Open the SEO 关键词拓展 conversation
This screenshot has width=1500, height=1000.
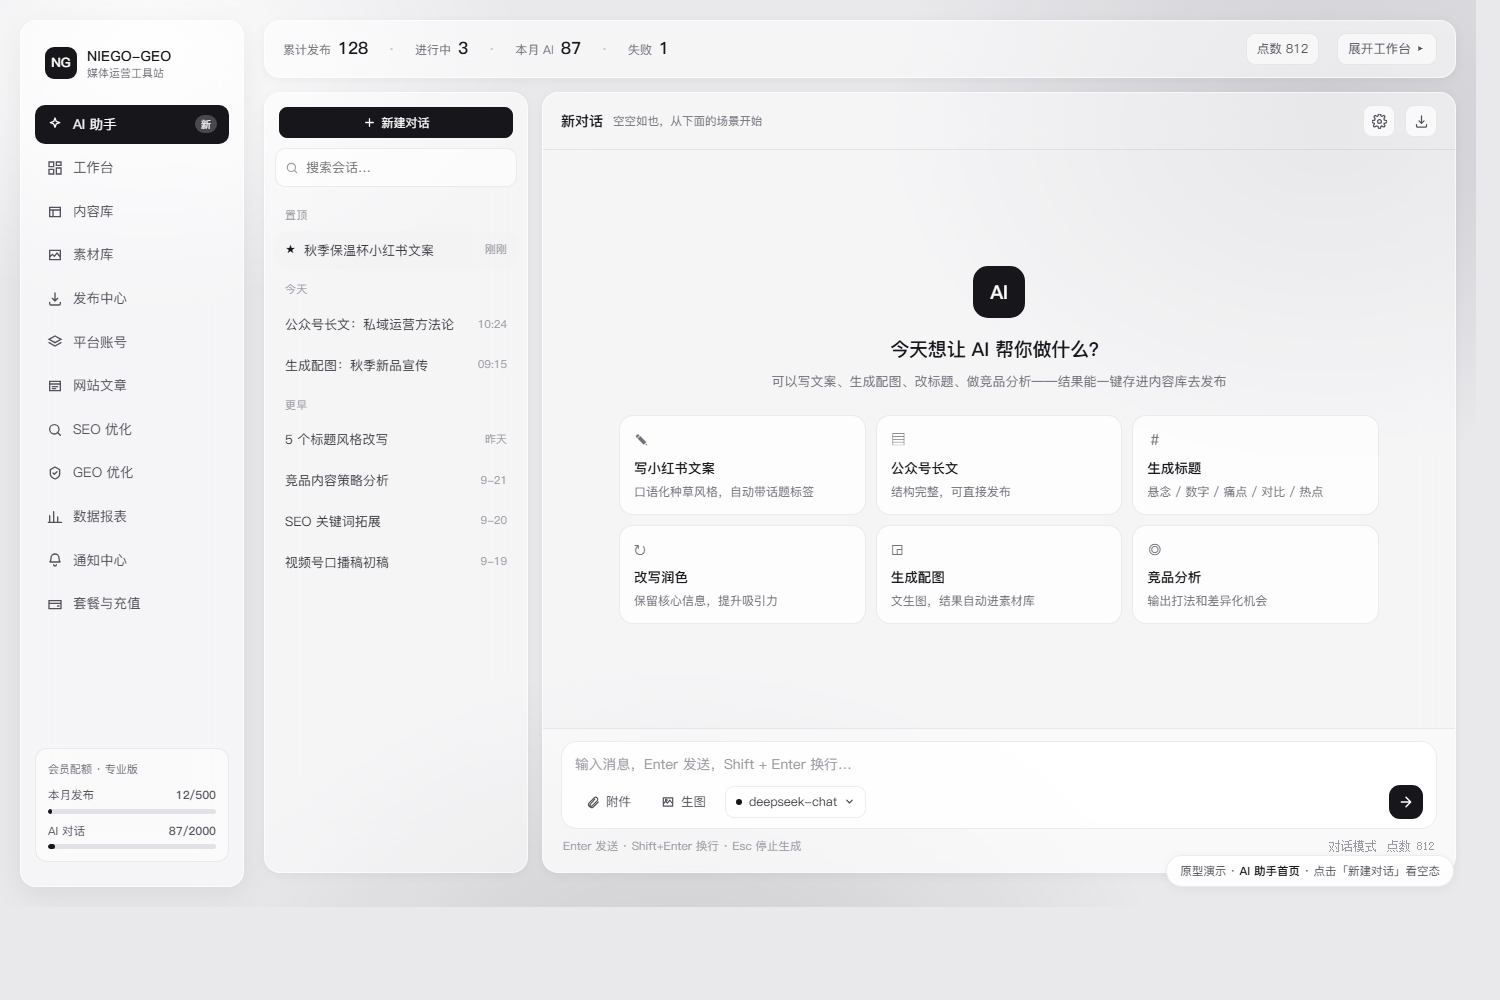pos(396,521)
